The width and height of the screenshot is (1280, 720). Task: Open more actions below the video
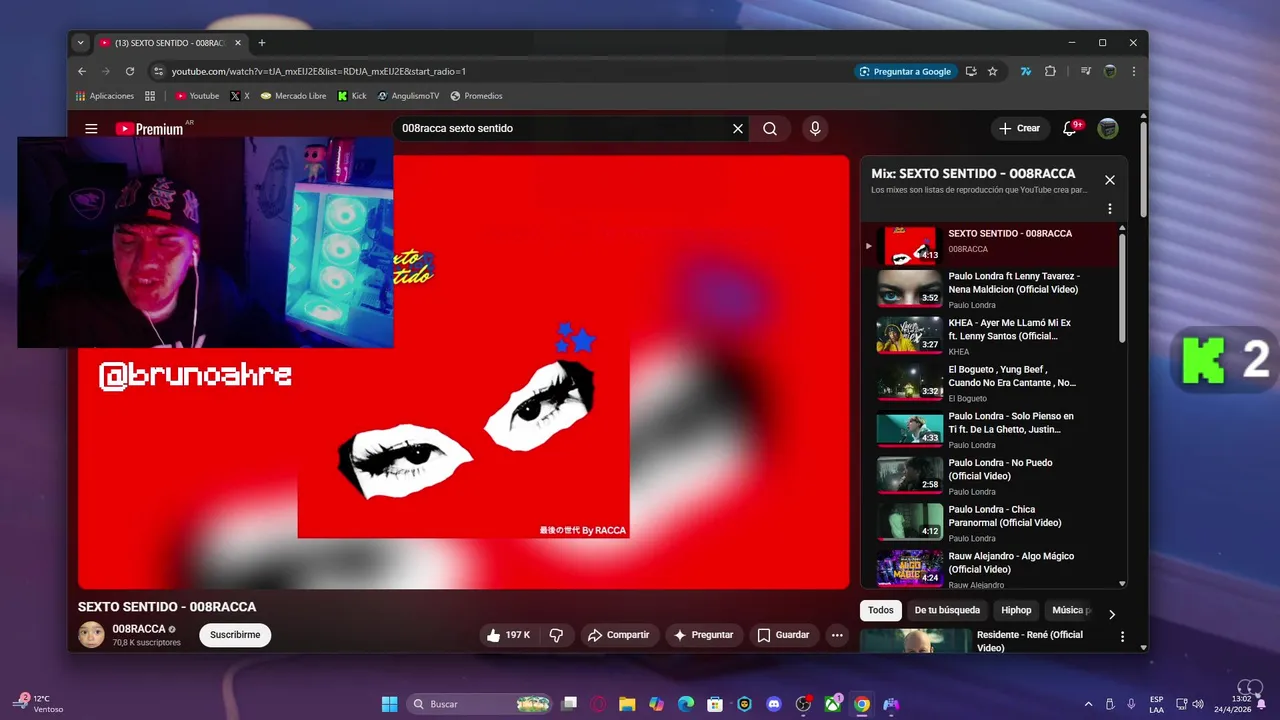point(837,635)
